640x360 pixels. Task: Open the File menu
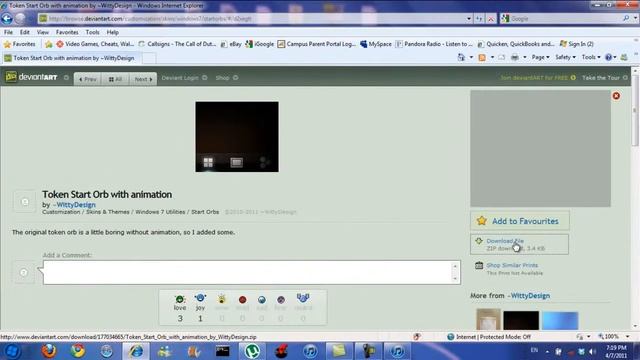pos(8,32)
